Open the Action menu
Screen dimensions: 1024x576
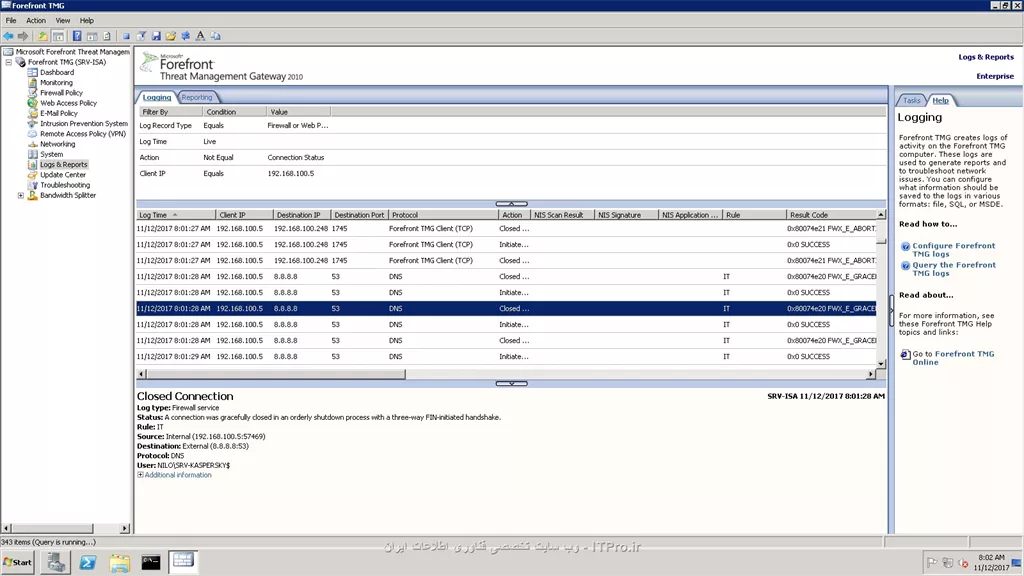coord(36,20)
